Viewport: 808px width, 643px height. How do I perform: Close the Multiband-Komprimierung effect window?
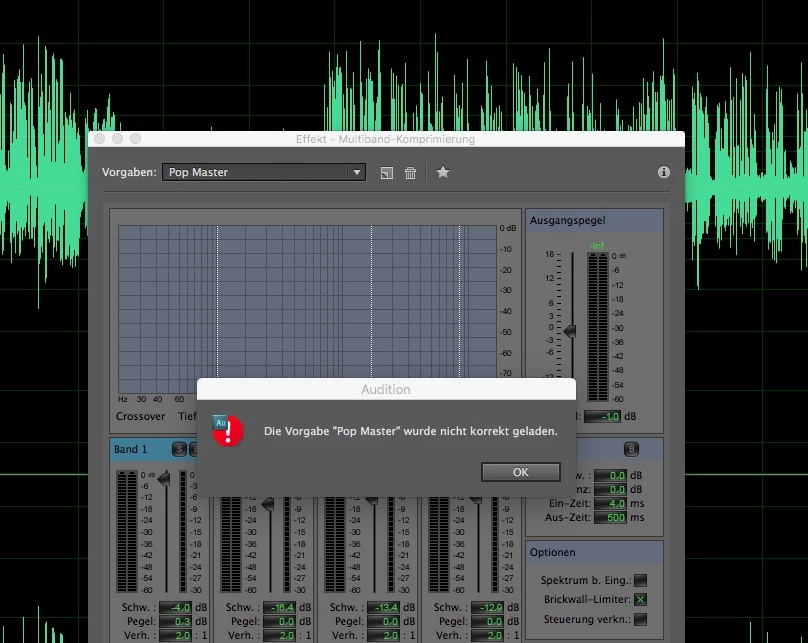pyautogui.click(x=100, y=139)
